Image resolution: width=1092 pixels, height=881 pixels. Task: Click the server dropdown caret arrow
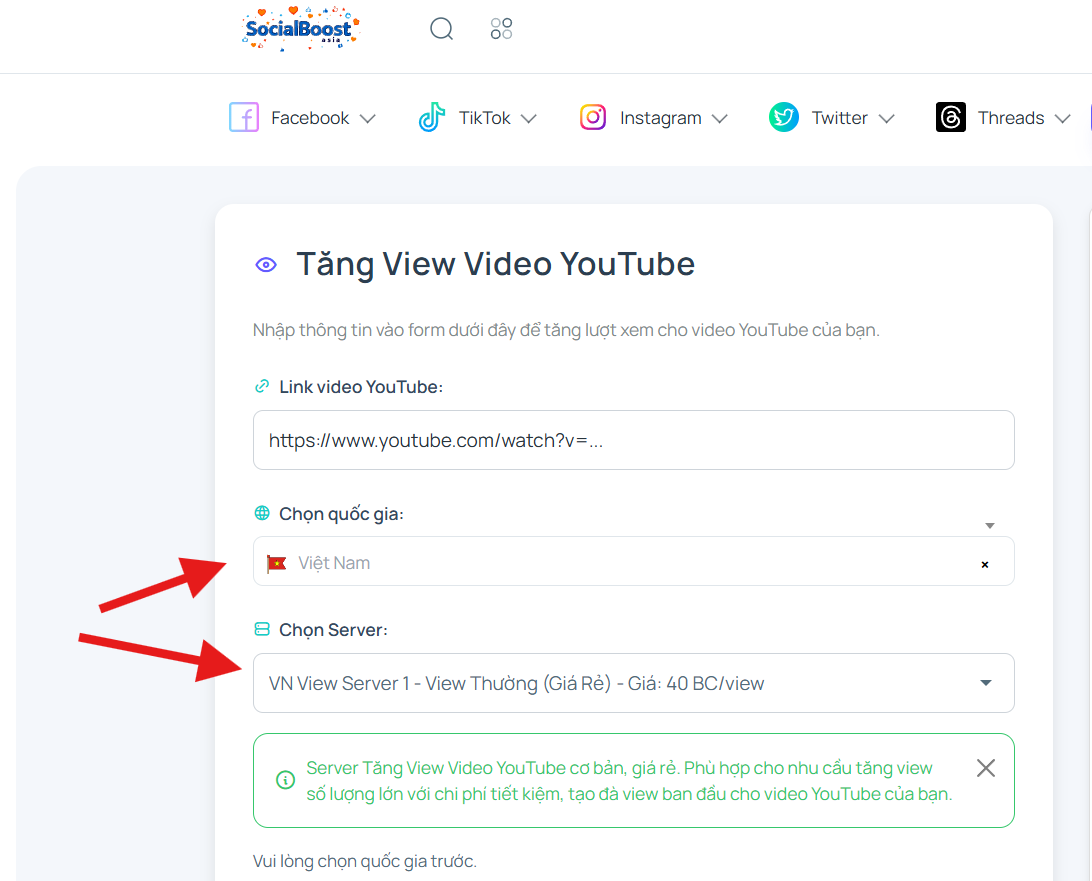point(985,683)
